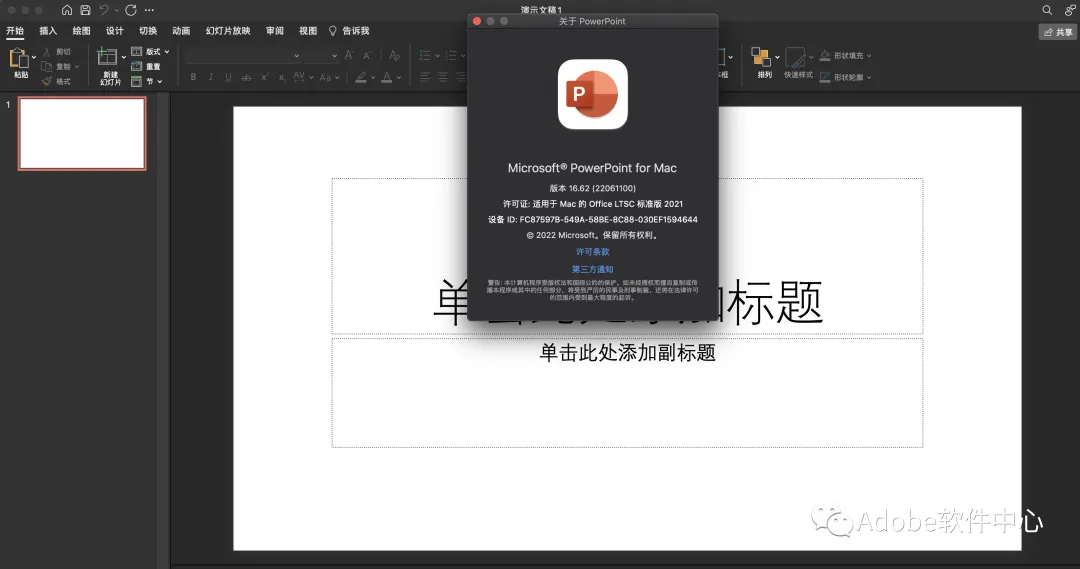Image resolution: width=1080 pixels, height=569 pixels.
Task: Open the License Terms (许可条款) link
Action: pyautogui.click(x=592, y=251)
